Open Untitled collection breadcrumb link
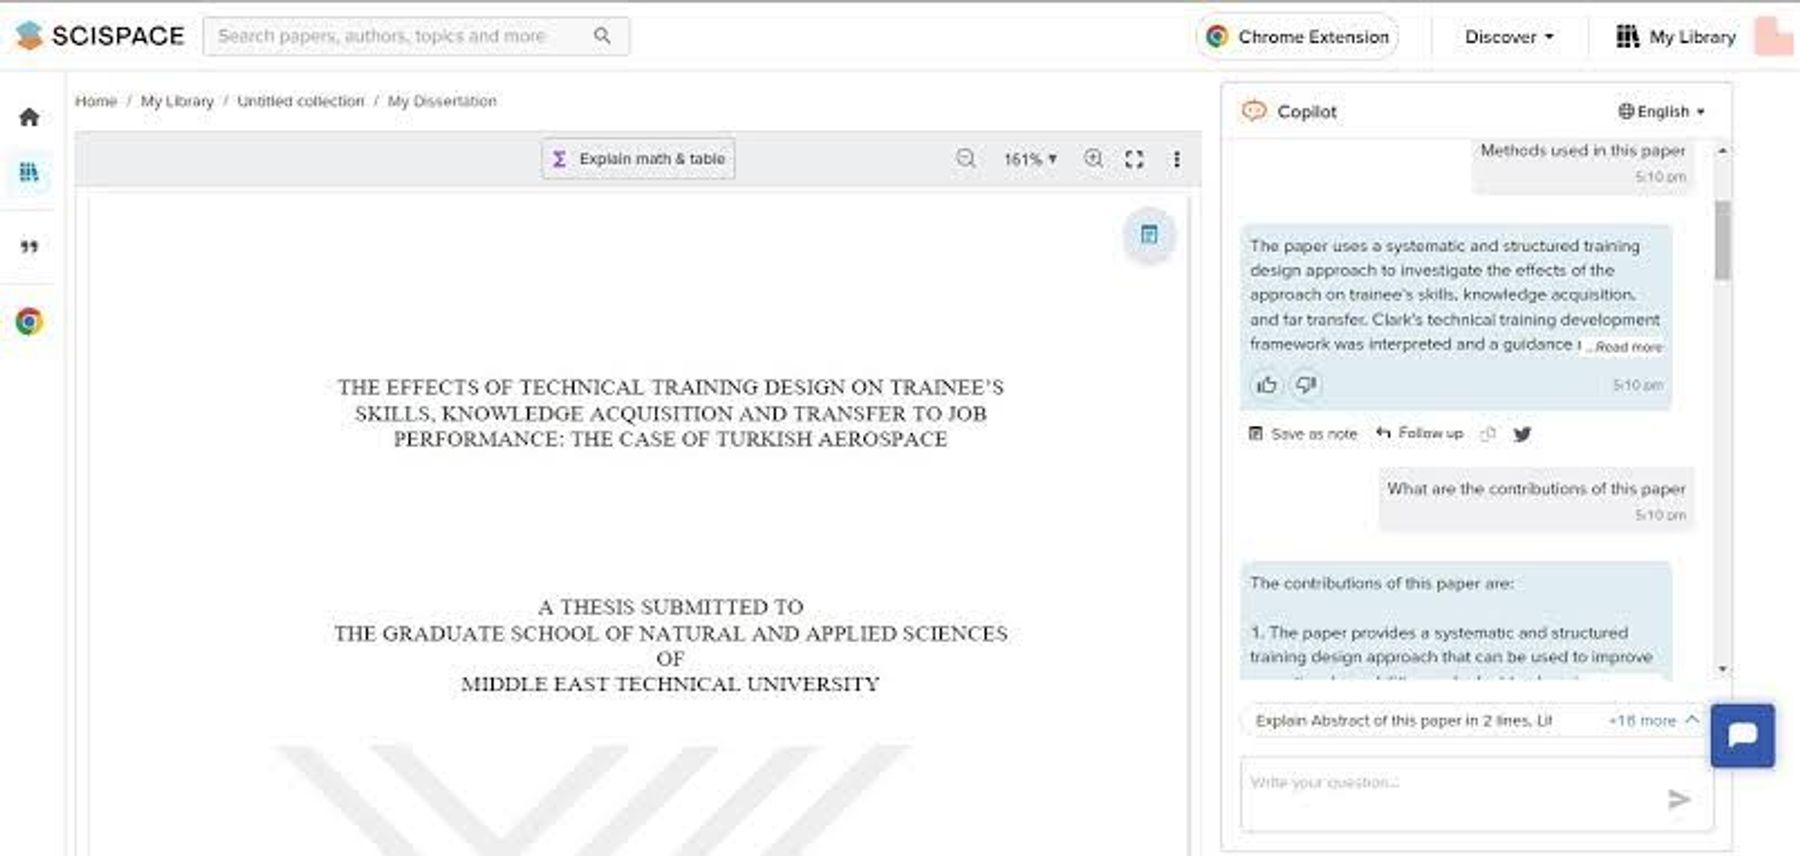 click(300, 101)
